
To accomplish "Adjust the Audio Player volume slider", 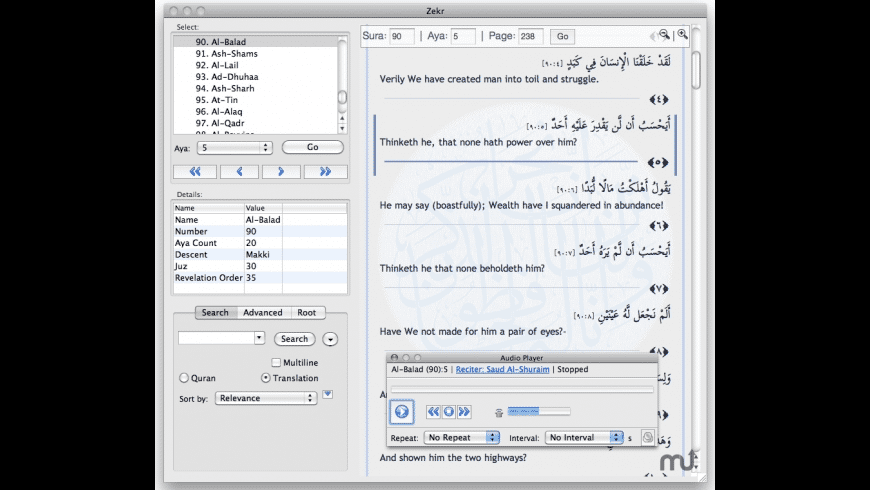I will (539, 411).
